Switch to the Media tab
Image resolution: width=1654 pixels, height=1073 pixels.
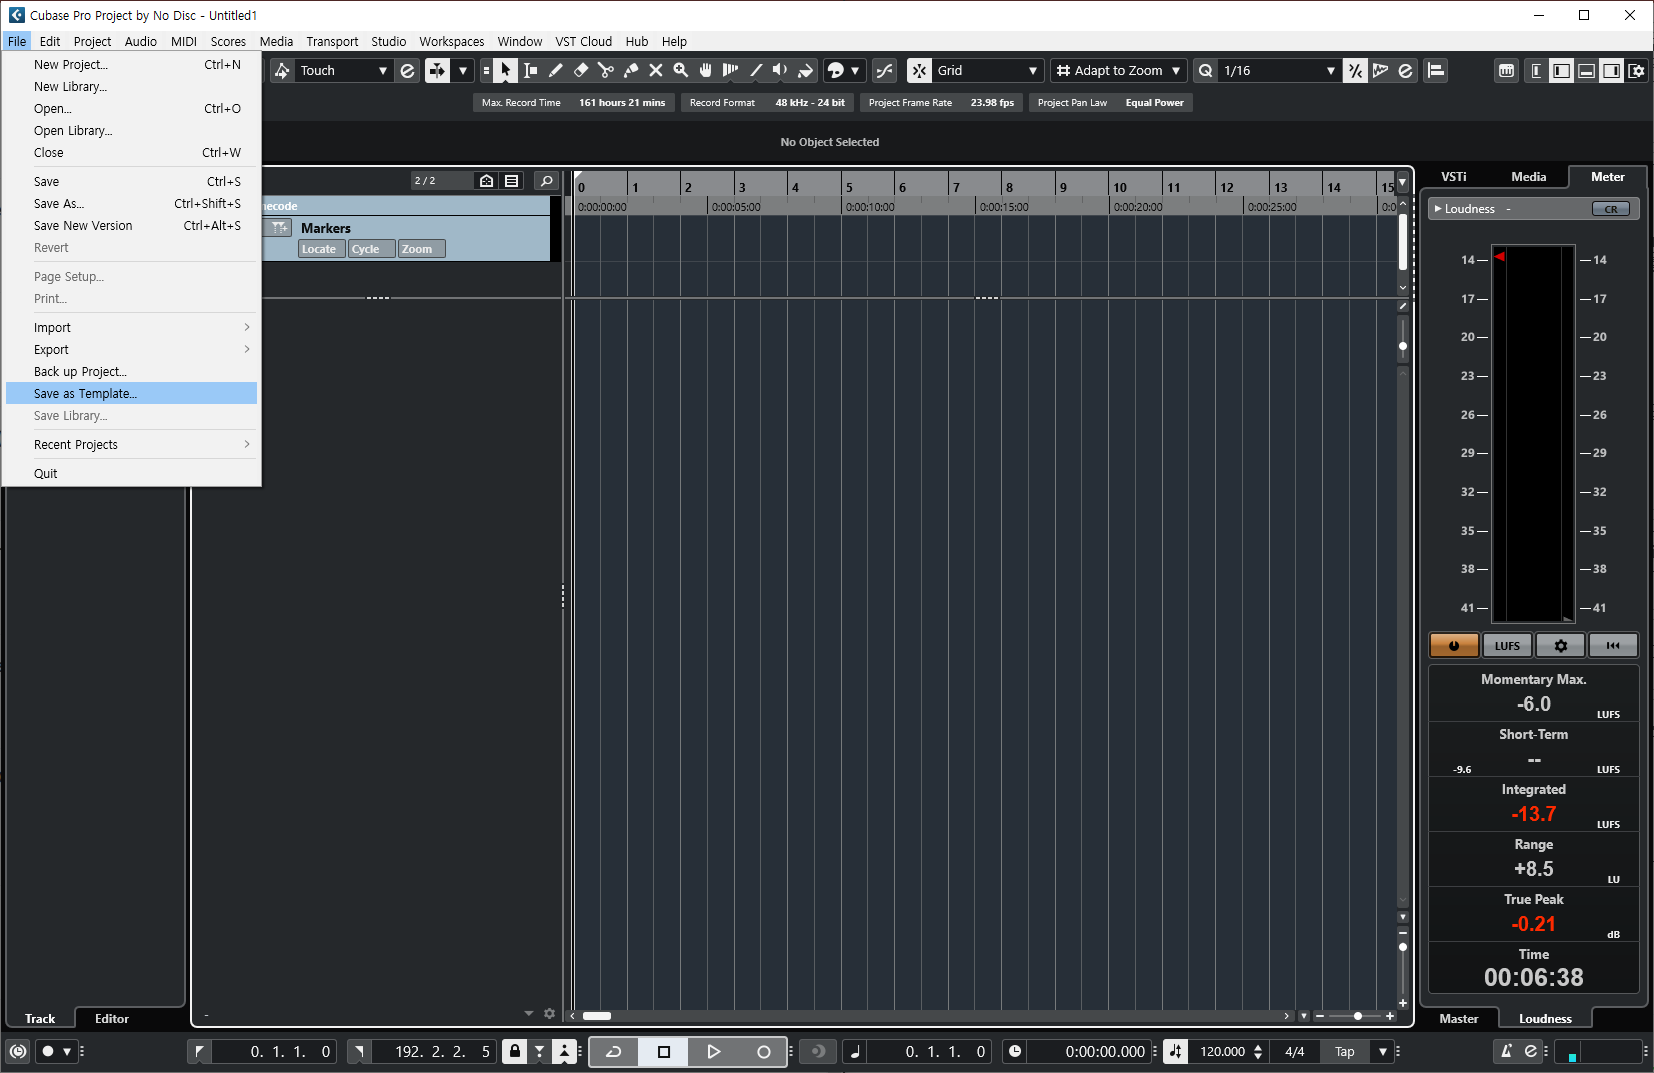coord(1528,176)
